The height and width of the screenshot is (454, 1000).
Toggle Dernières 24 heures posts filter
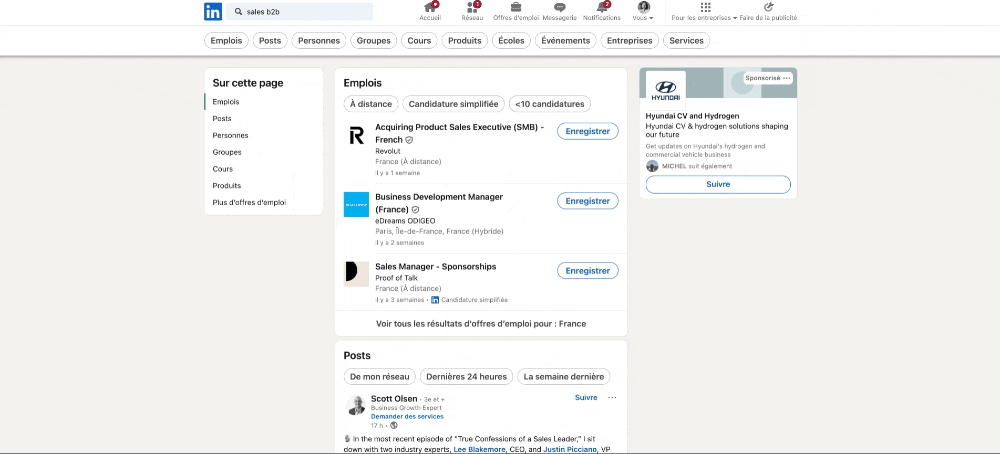click(x=466, y=377)
